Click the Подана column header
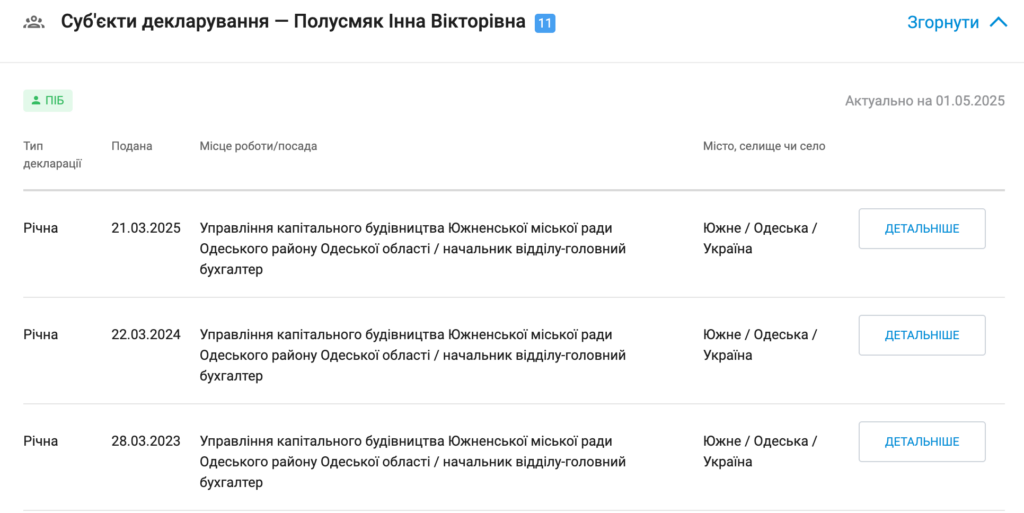Viewport: 1024px width, 513px height. click(x=132, y=146)
